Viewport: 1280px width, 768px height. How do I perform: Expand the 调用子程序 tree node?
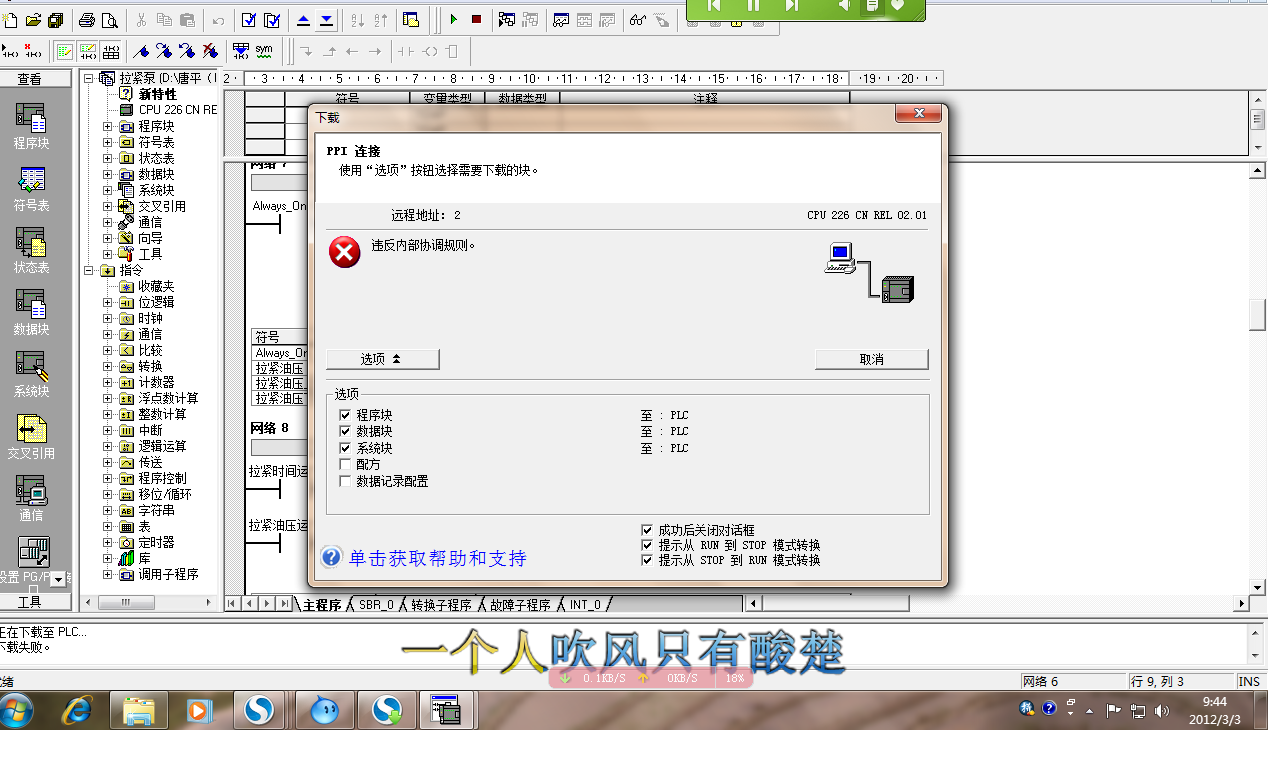(108, 574)
